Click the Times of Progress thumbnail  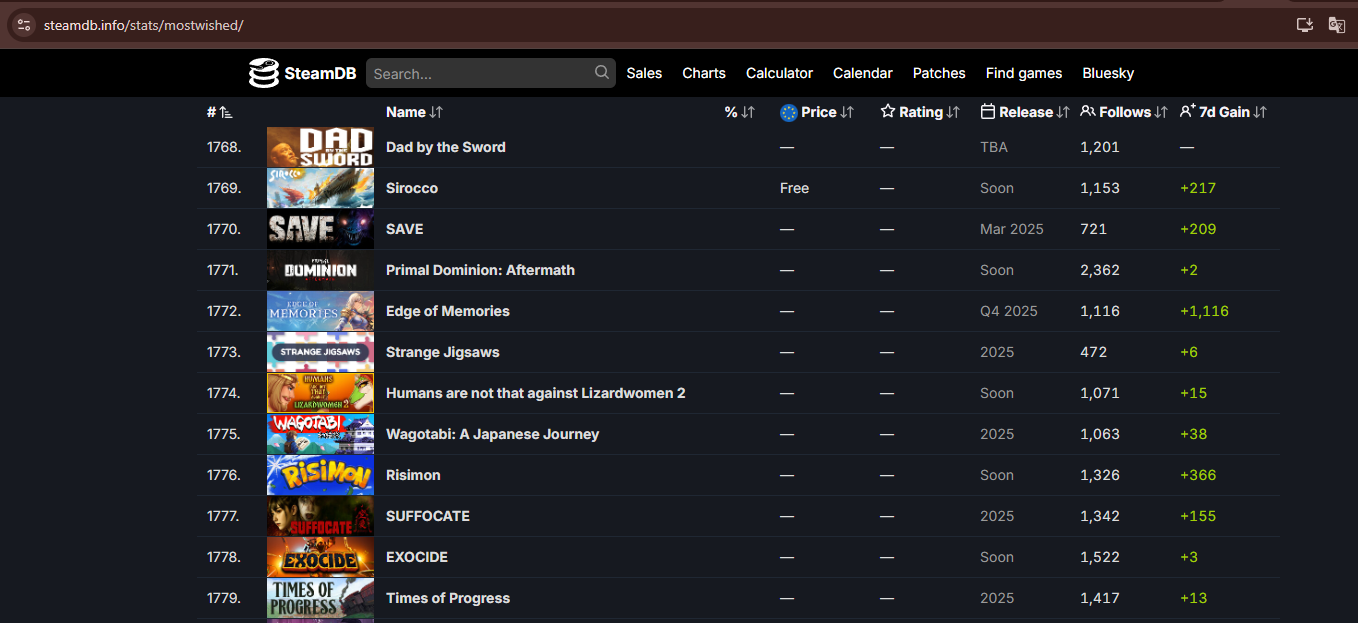[x=320, y=598]
